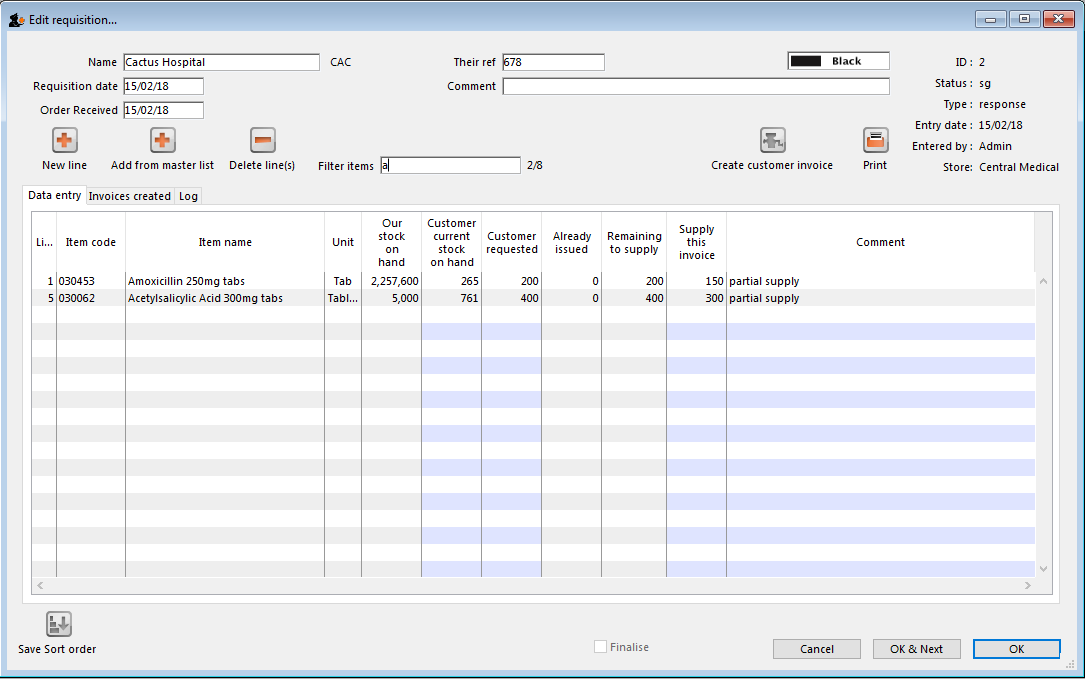Click the horizontal scroll right arrow
This screenshot has width=1085, height=679.
[1028, 586]
